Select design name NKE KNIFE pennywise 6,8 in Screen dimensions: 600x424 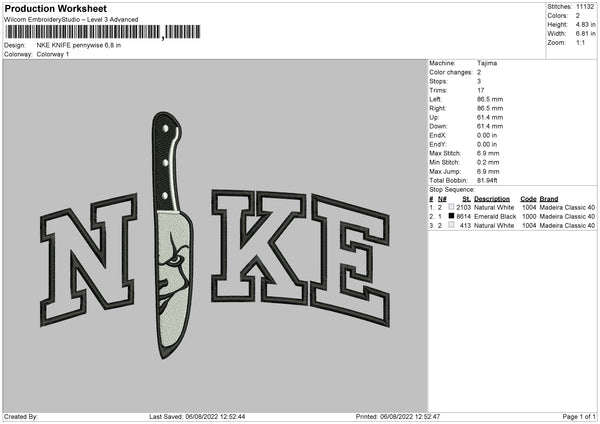(x=79, y=45)
